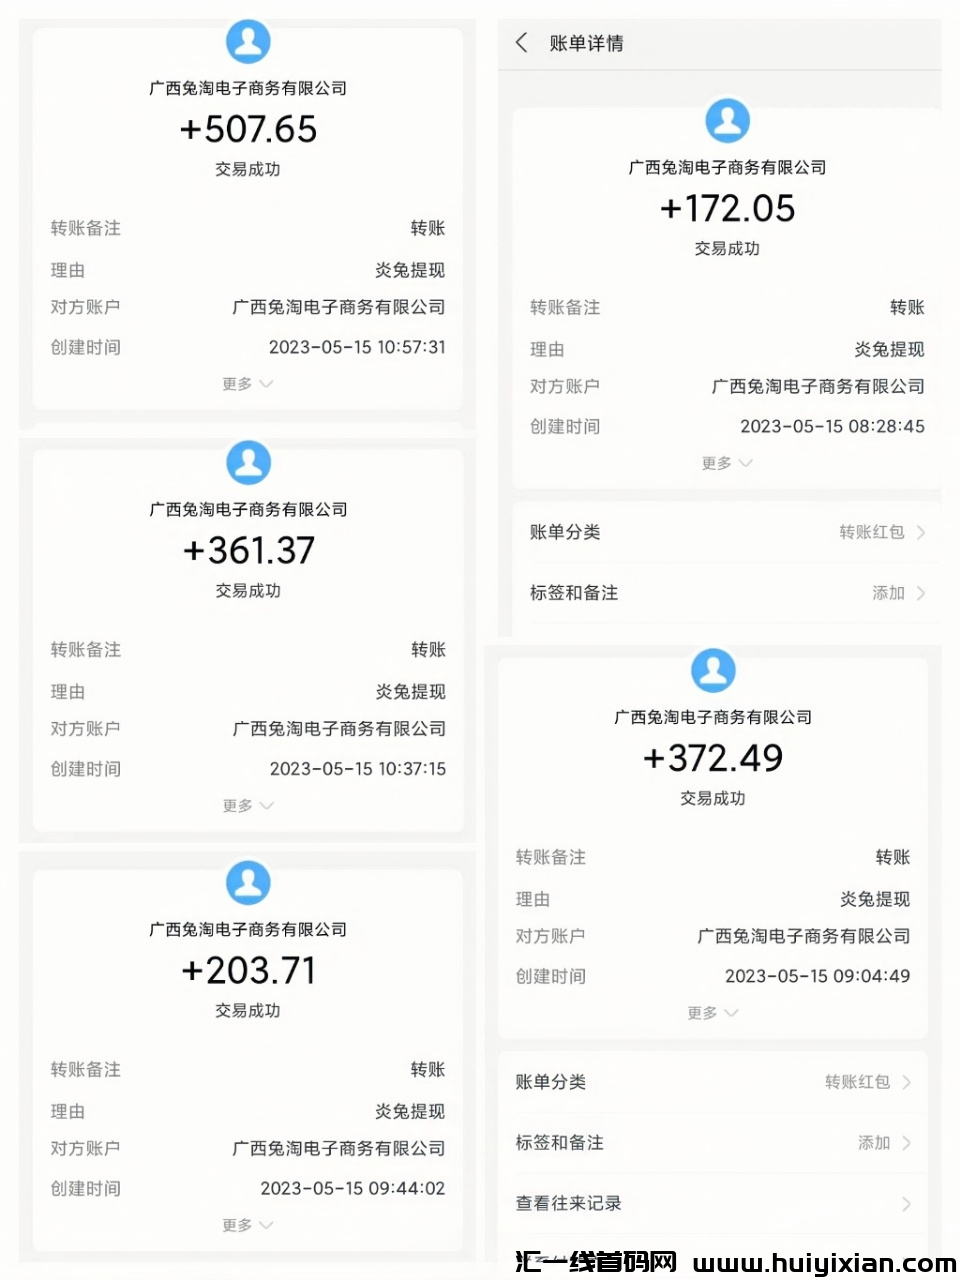Image resolution: width=960 pixels, height=1280 pixels.
Task: Expand 更多 under the 09:44:02 transaction
Action: [247, 1226]
